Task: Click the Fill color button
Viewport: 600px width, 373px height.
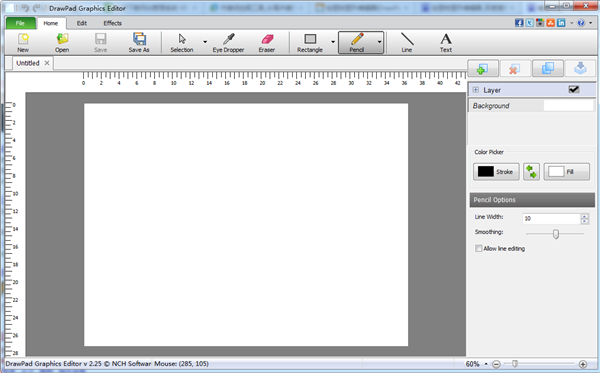Action: tap(566, 172)
